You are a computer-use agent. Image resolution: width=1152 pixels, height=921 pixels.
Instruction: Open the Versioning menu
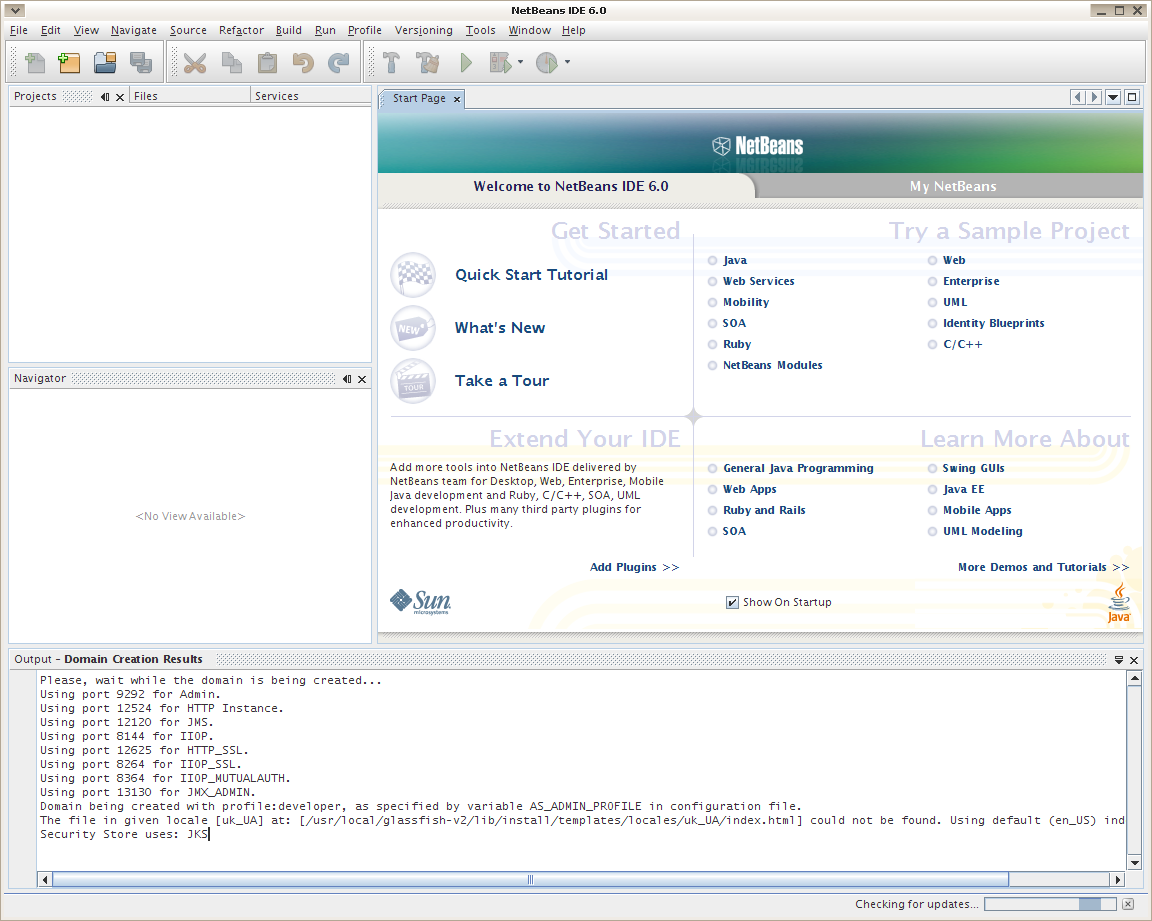(x=423, y=30)
